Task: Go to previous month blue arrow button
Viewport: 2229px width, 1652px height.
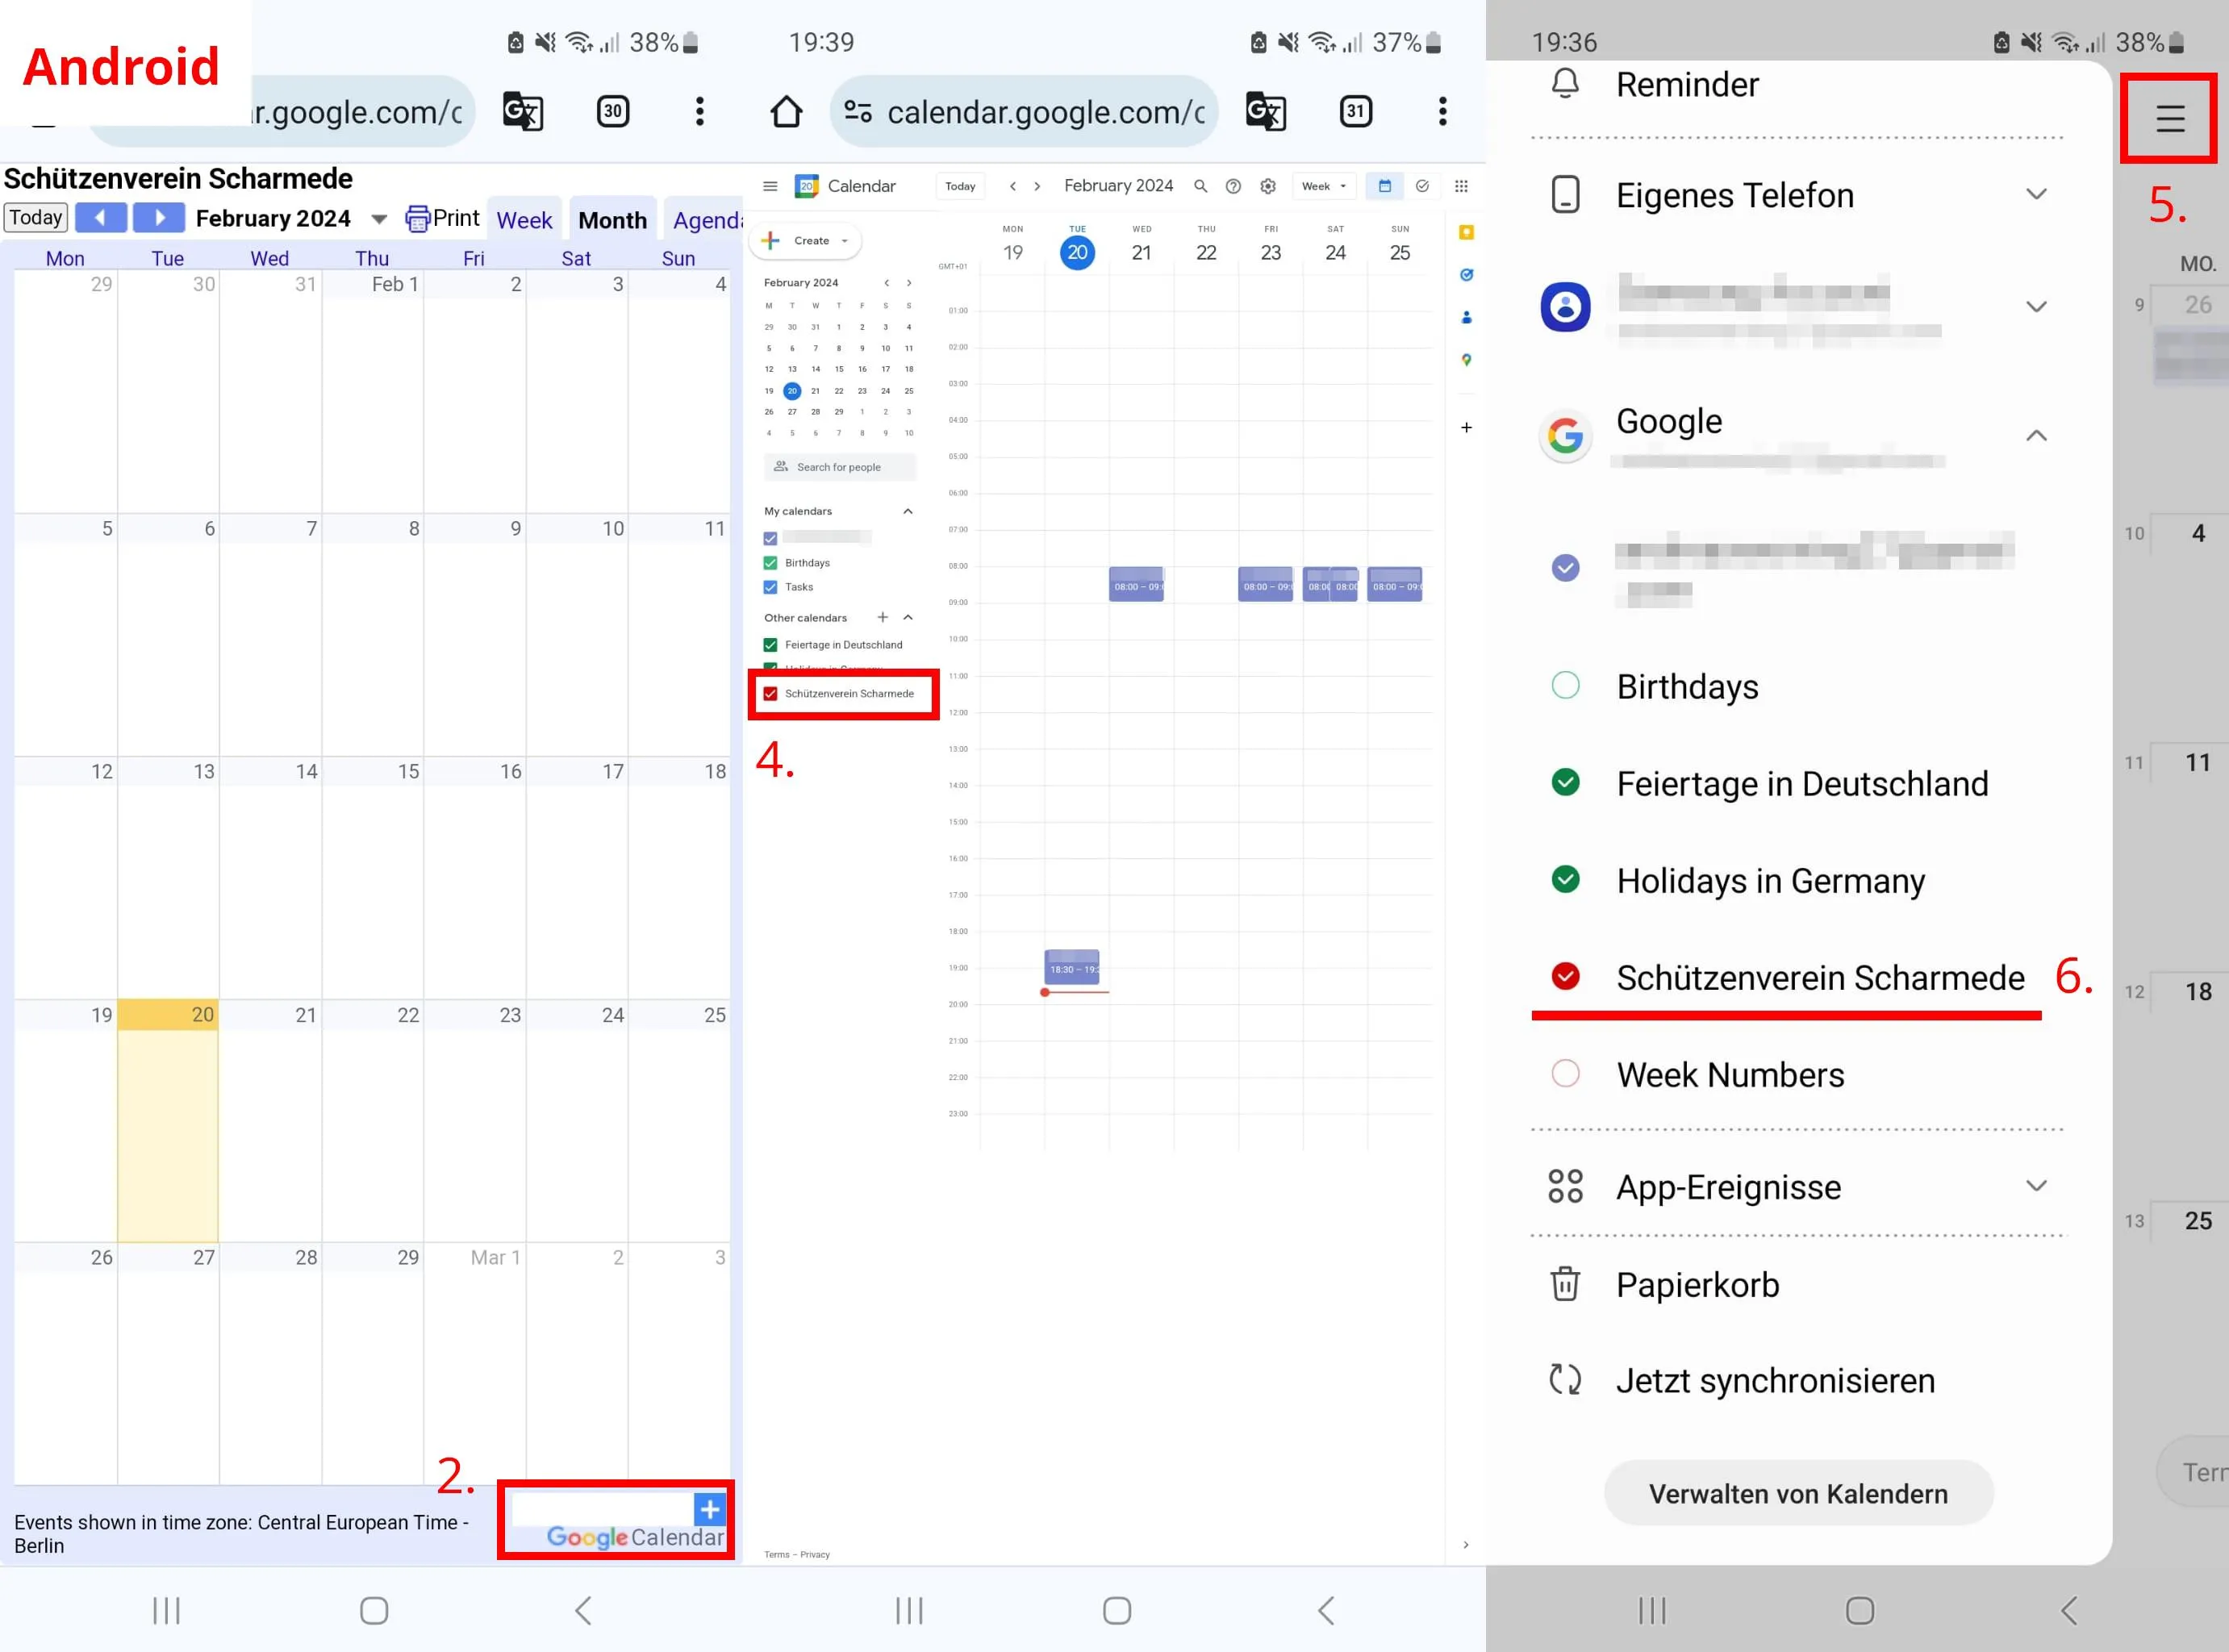Action: [101, 217]
